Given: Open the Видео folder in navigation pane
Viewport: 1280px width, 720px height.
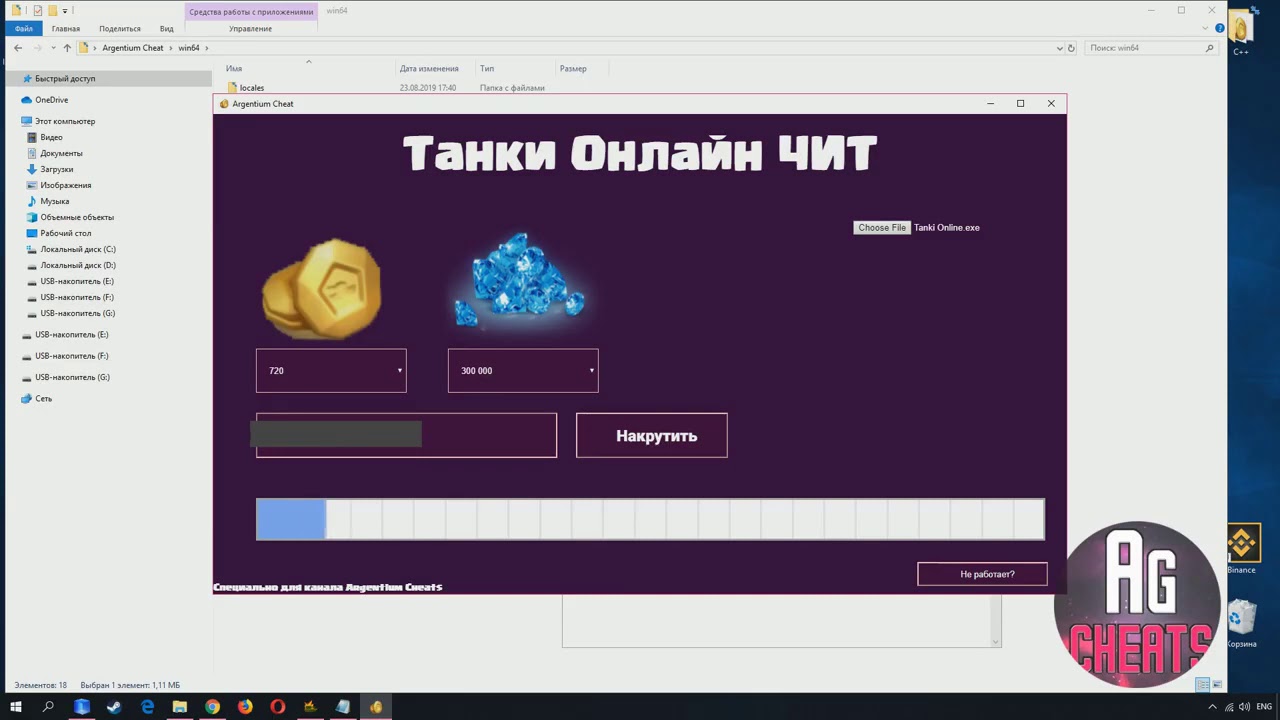Looking at the screenshot, I should (51, 137).
